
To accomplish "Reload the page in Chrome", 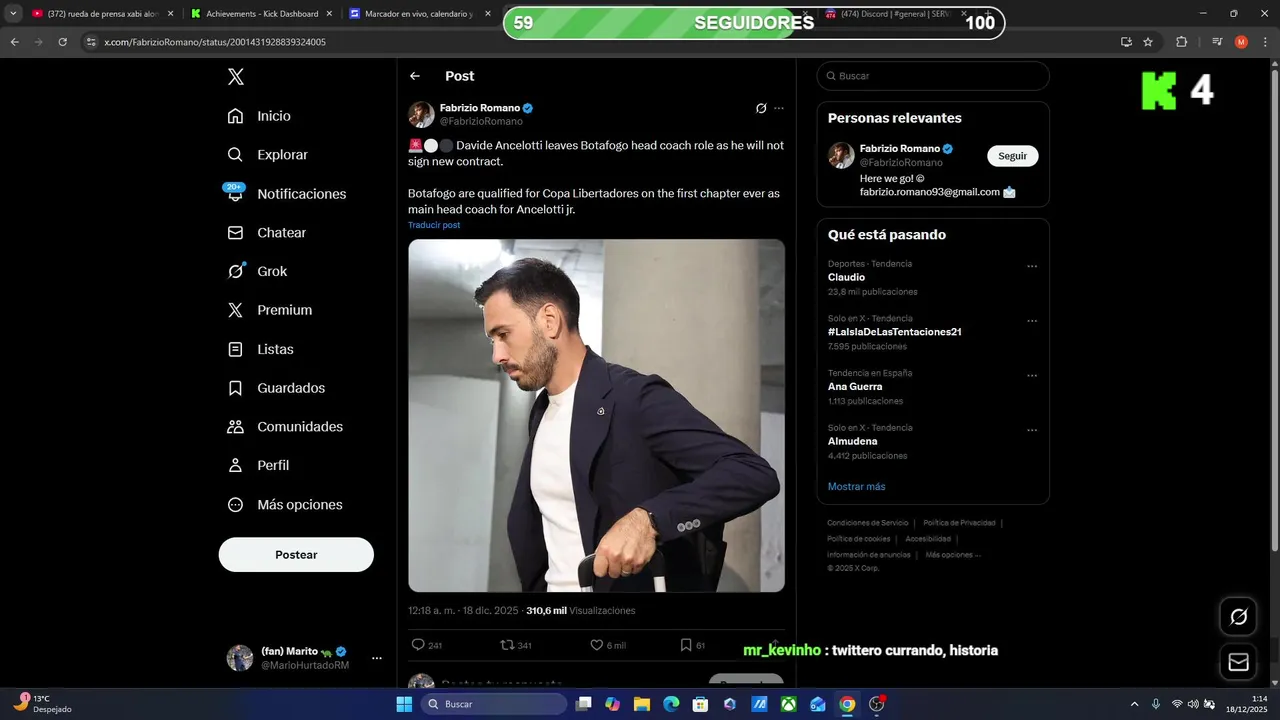I will point(63,42).
